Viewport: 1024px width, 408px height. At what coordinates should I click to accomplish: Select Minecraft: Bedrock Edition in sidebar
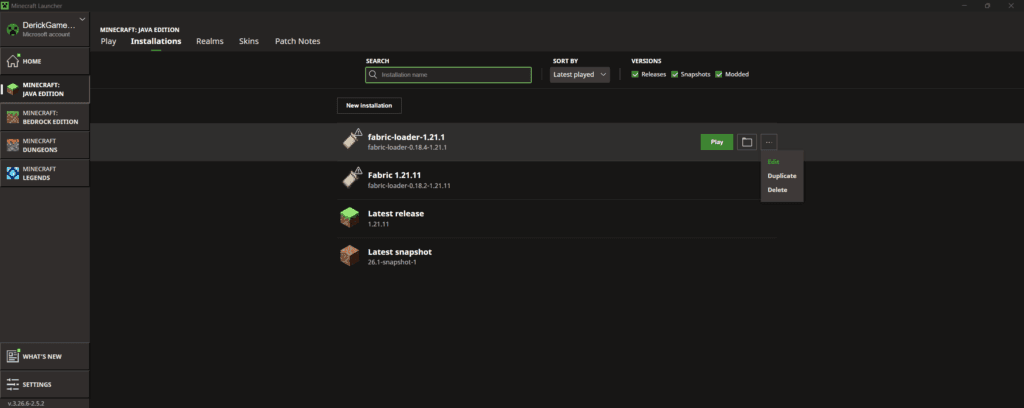coord(45,117)
